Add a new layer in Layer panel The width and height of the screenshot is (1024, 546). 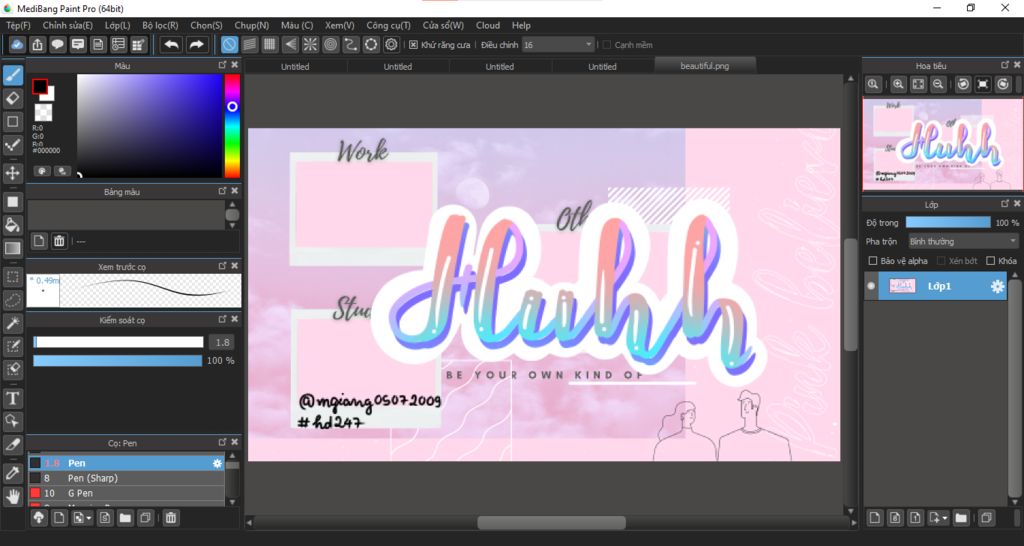pos(874,518)
